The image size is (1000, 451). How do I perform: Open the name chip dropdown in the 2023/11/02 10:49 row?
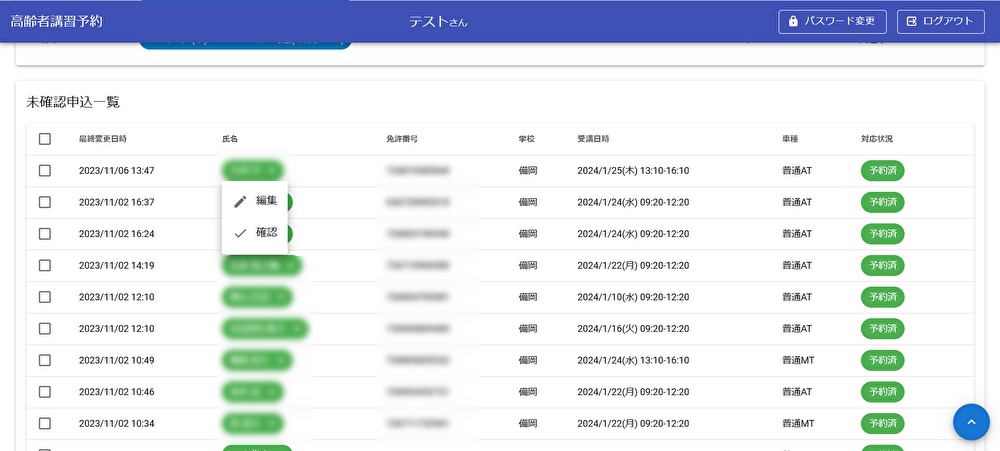click(x=257, y=360)
